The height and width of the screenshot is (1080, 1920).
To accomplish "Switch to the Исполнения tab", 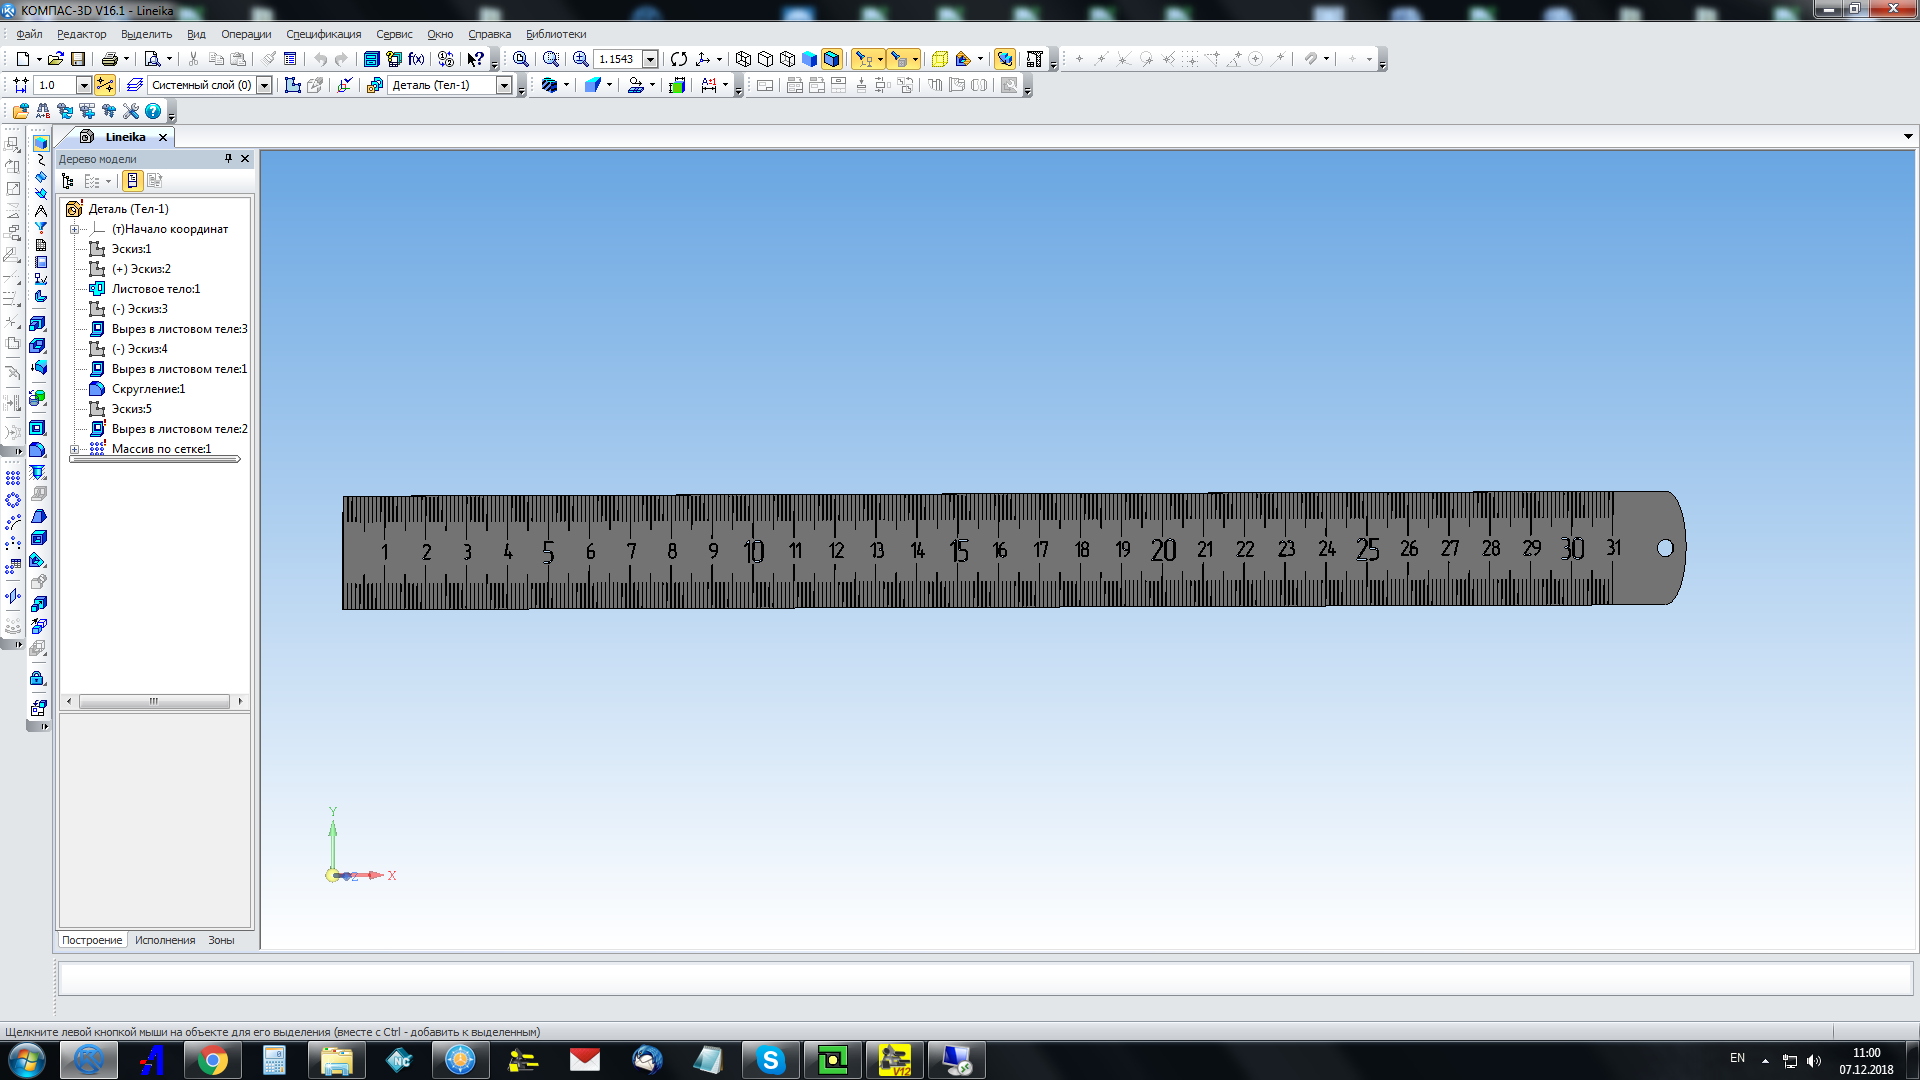I will (x=165, y=940).
